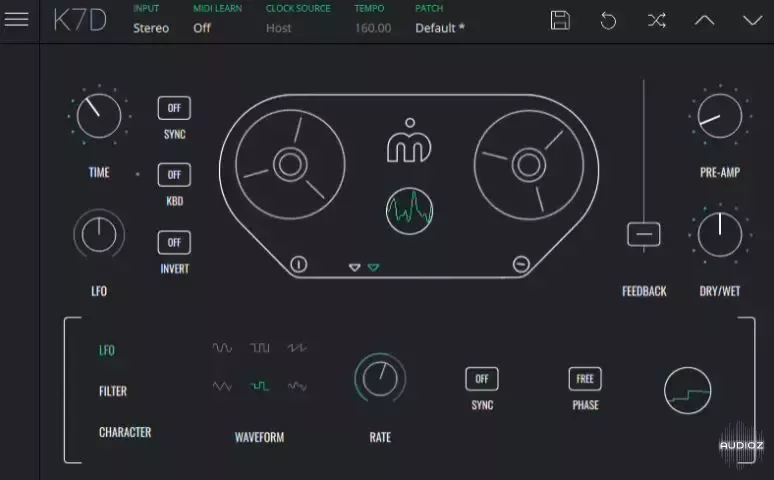Click the green triangle tape head marker
Screen dimensions: 774x480
(374, 267)
